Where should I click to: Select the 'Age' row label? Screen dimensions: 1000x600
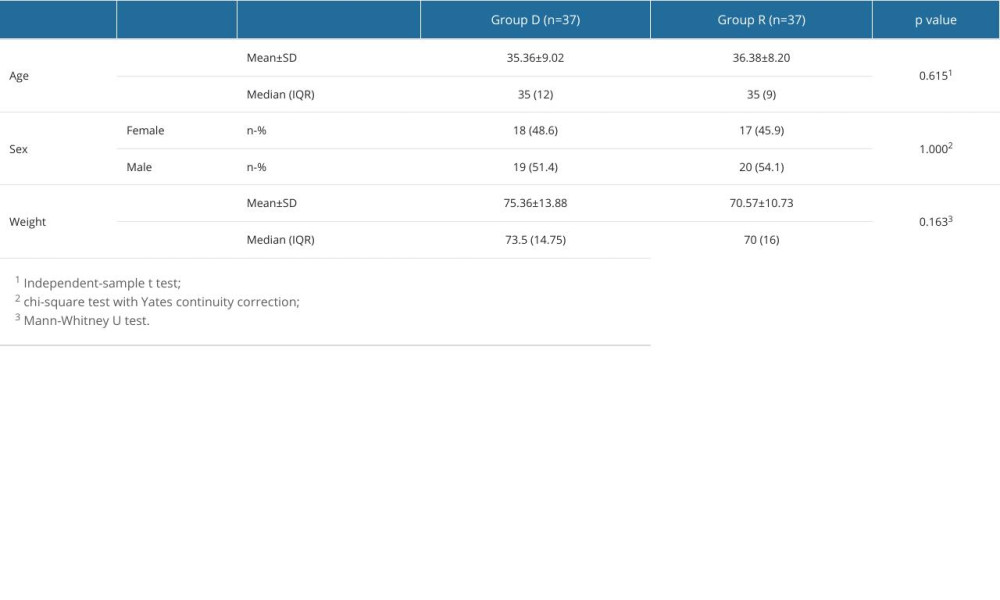click(19, 76)
